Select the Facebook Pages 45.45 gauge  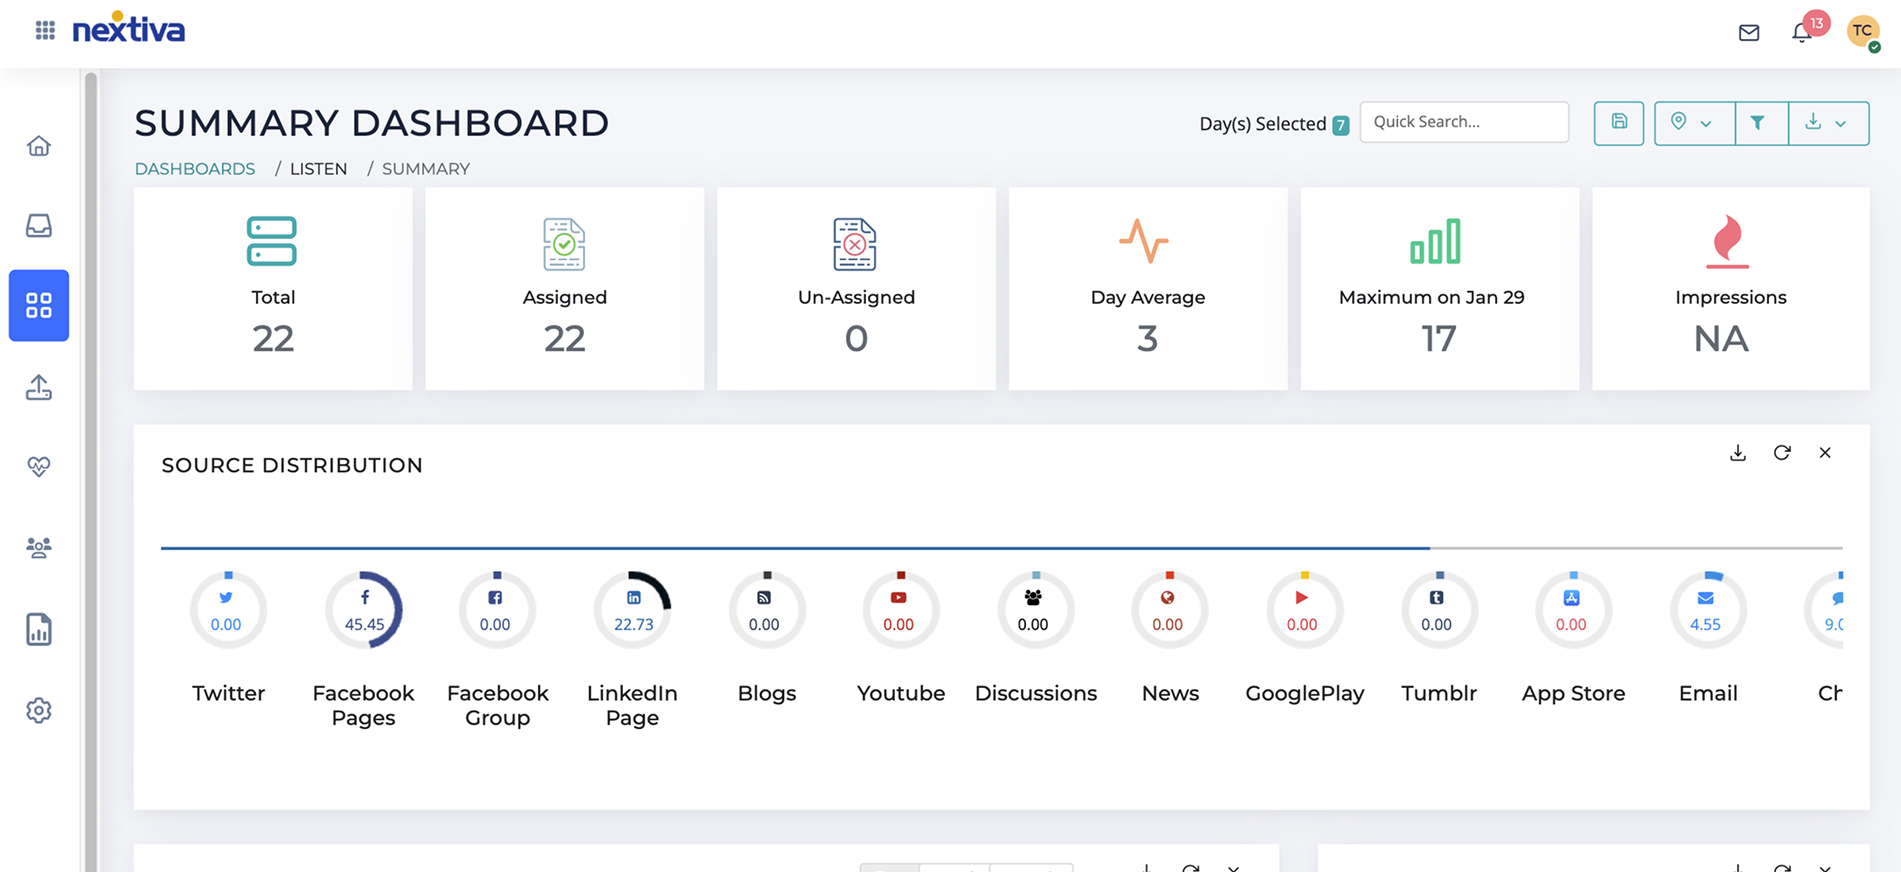pos(364,610)
